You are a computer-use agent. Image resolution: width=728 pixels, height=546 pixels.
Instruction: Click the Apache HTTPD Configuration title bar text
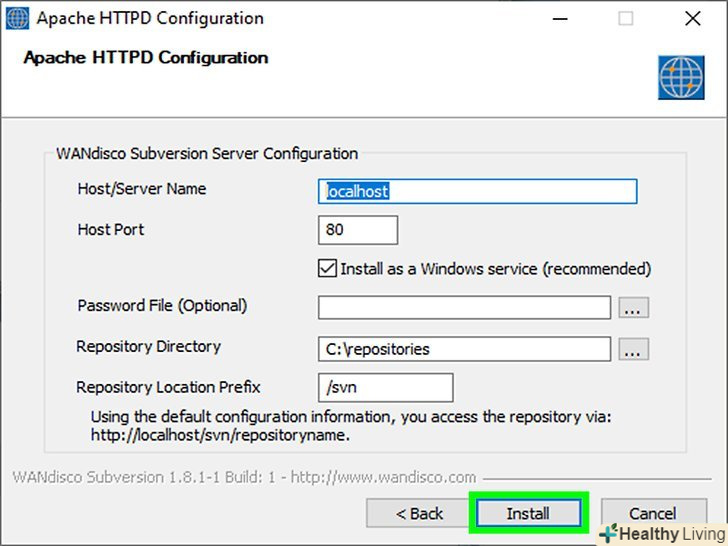pyautogui.click(x=151, y=19)
